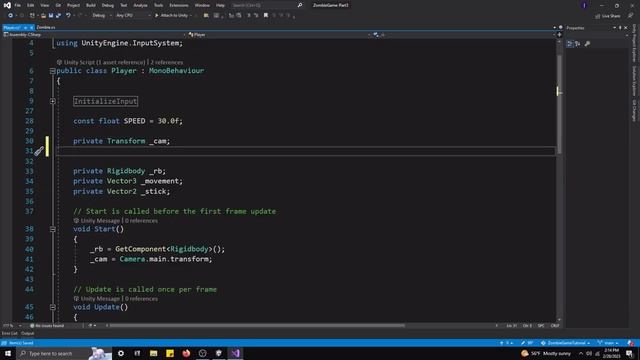Click the undo toolbar icon
Viewport: 640px width, 360px height.
pyautogui.click(x=68, y=16)
